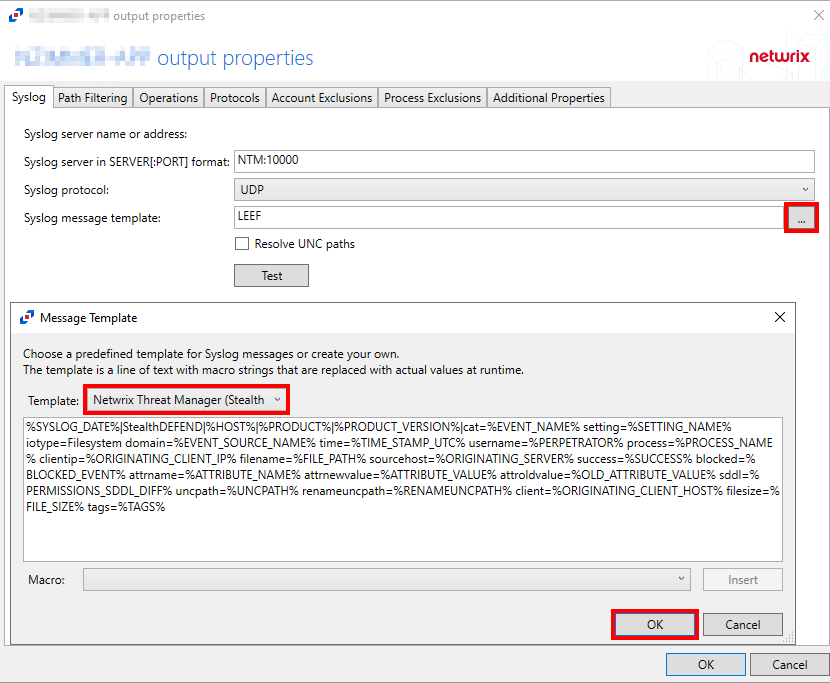Enable the Resolve UNC paths checkbox
The height and width of the screenshot is (683, 830).
pyautogui.click(x=242, y=243)
